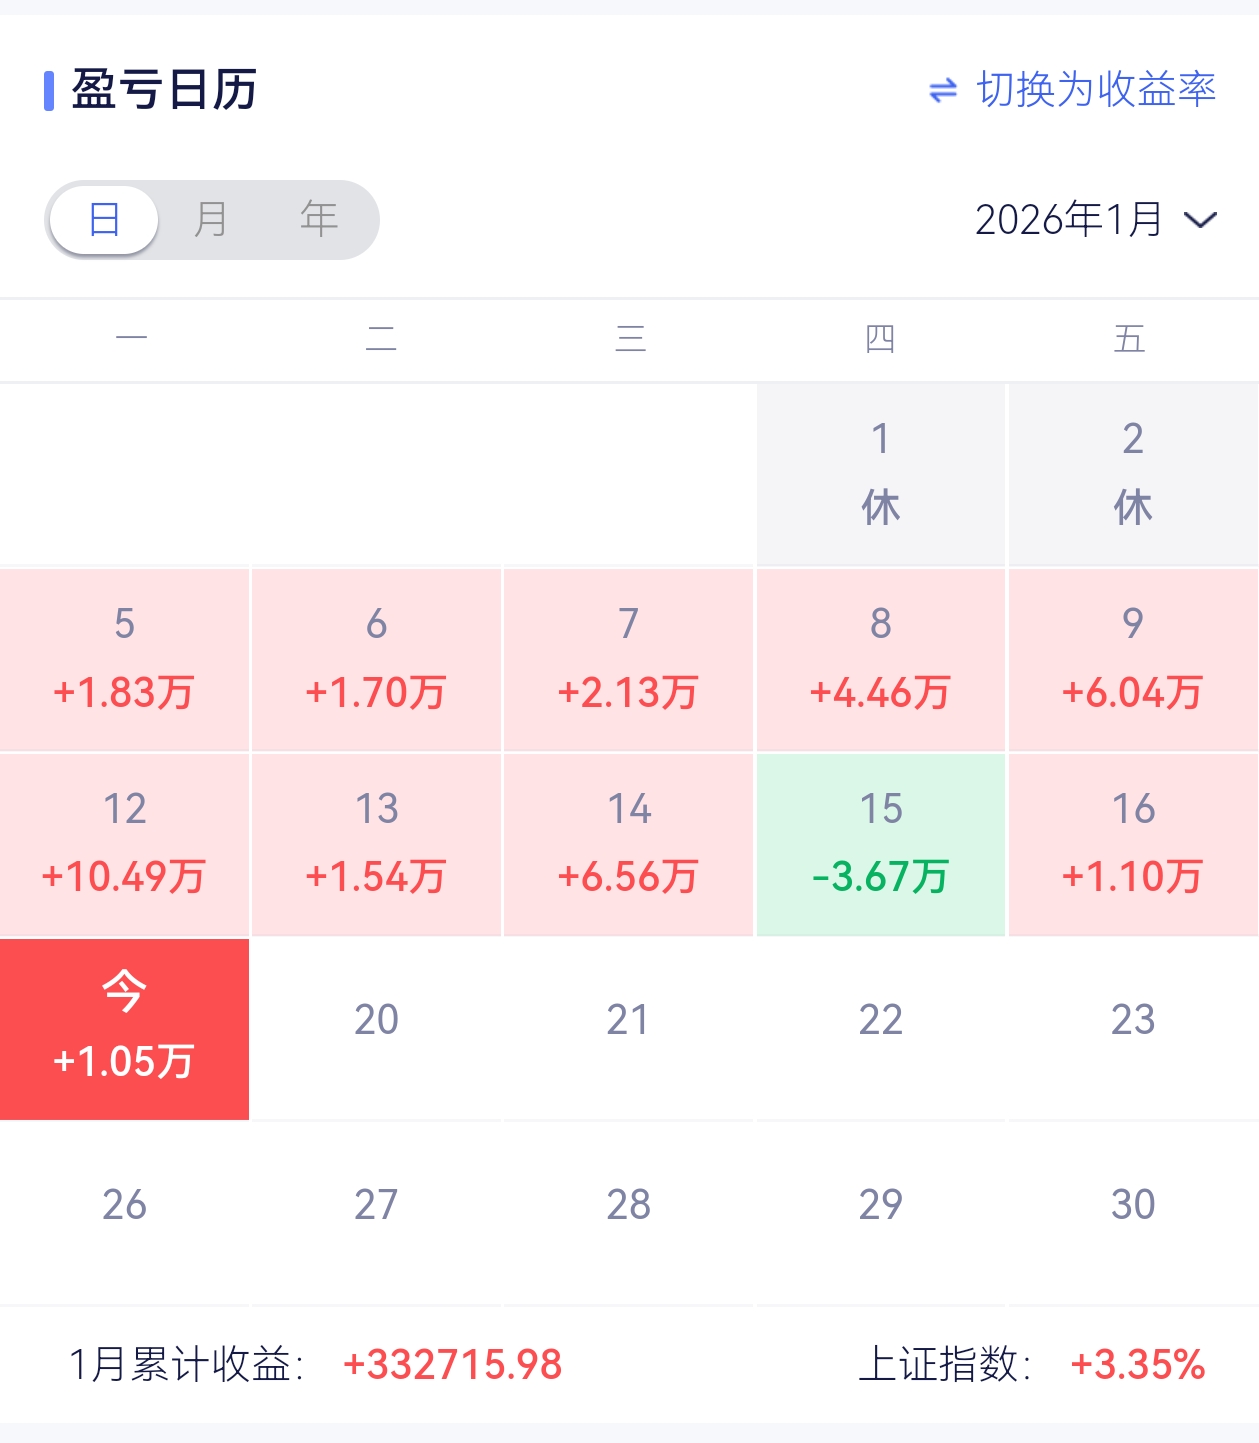Switch to the 年 yearly view
Viewport: 1259px width, 1443px height.
319,219
